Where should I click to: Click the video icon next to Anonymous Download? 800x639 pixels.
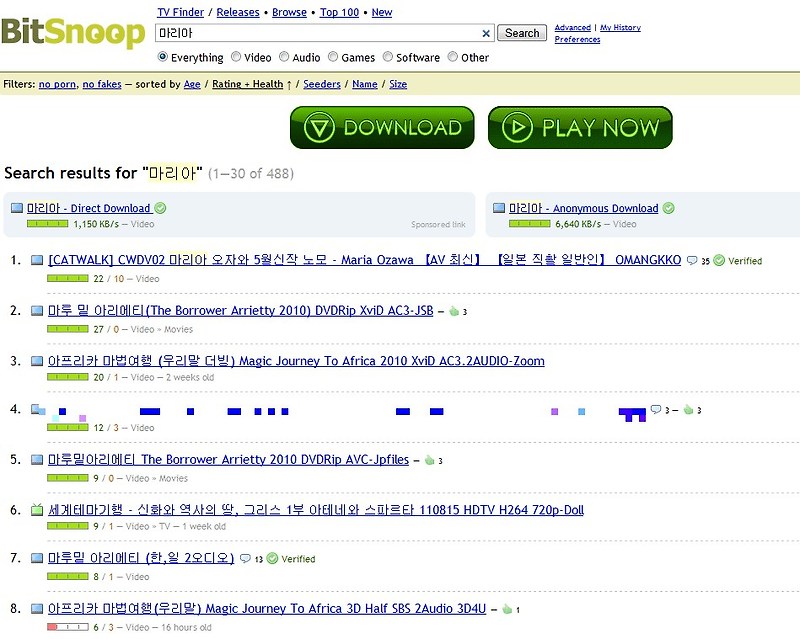[499, 208]
